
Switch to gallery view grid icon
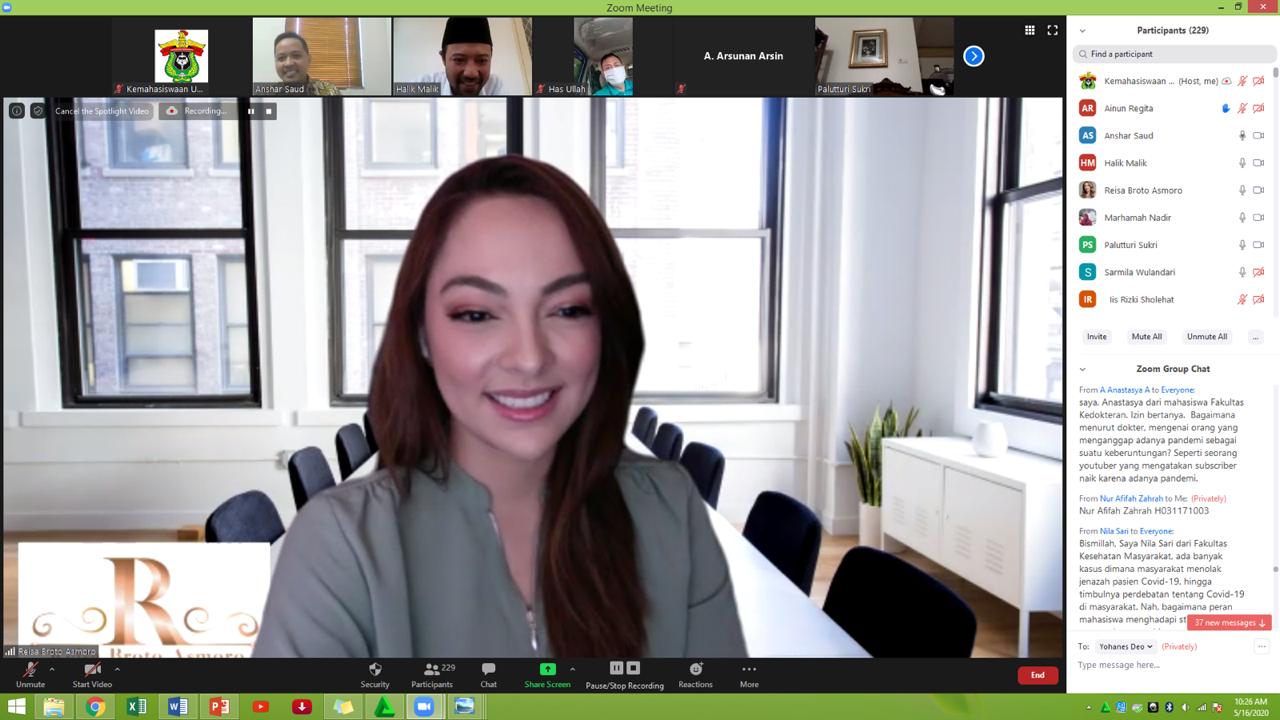pyautogui.click(x=1029, y=30)
